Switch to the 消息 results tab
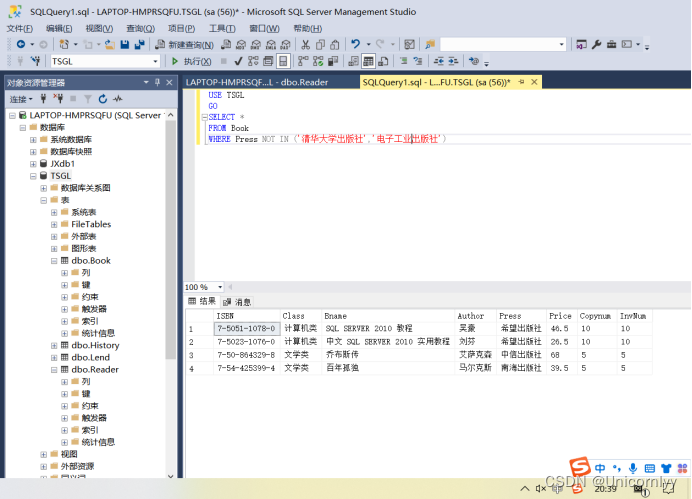 pyautogui.click(x=237, y=302)
